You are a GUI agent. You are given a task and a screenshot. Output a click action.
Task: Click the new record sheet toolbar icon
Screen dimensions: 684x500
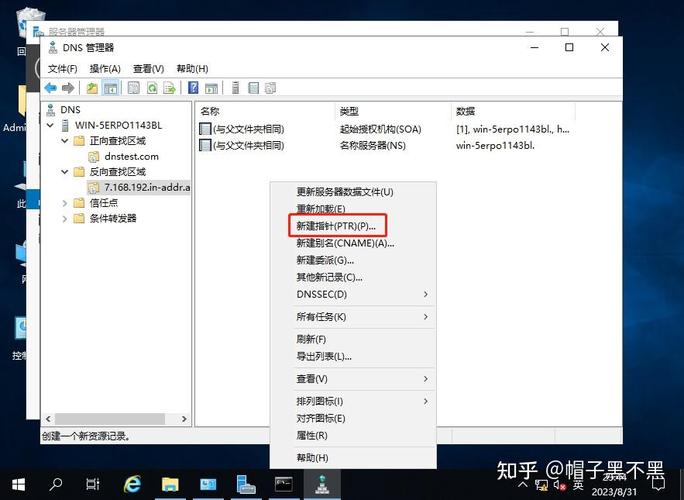click(x=253, y=88)
